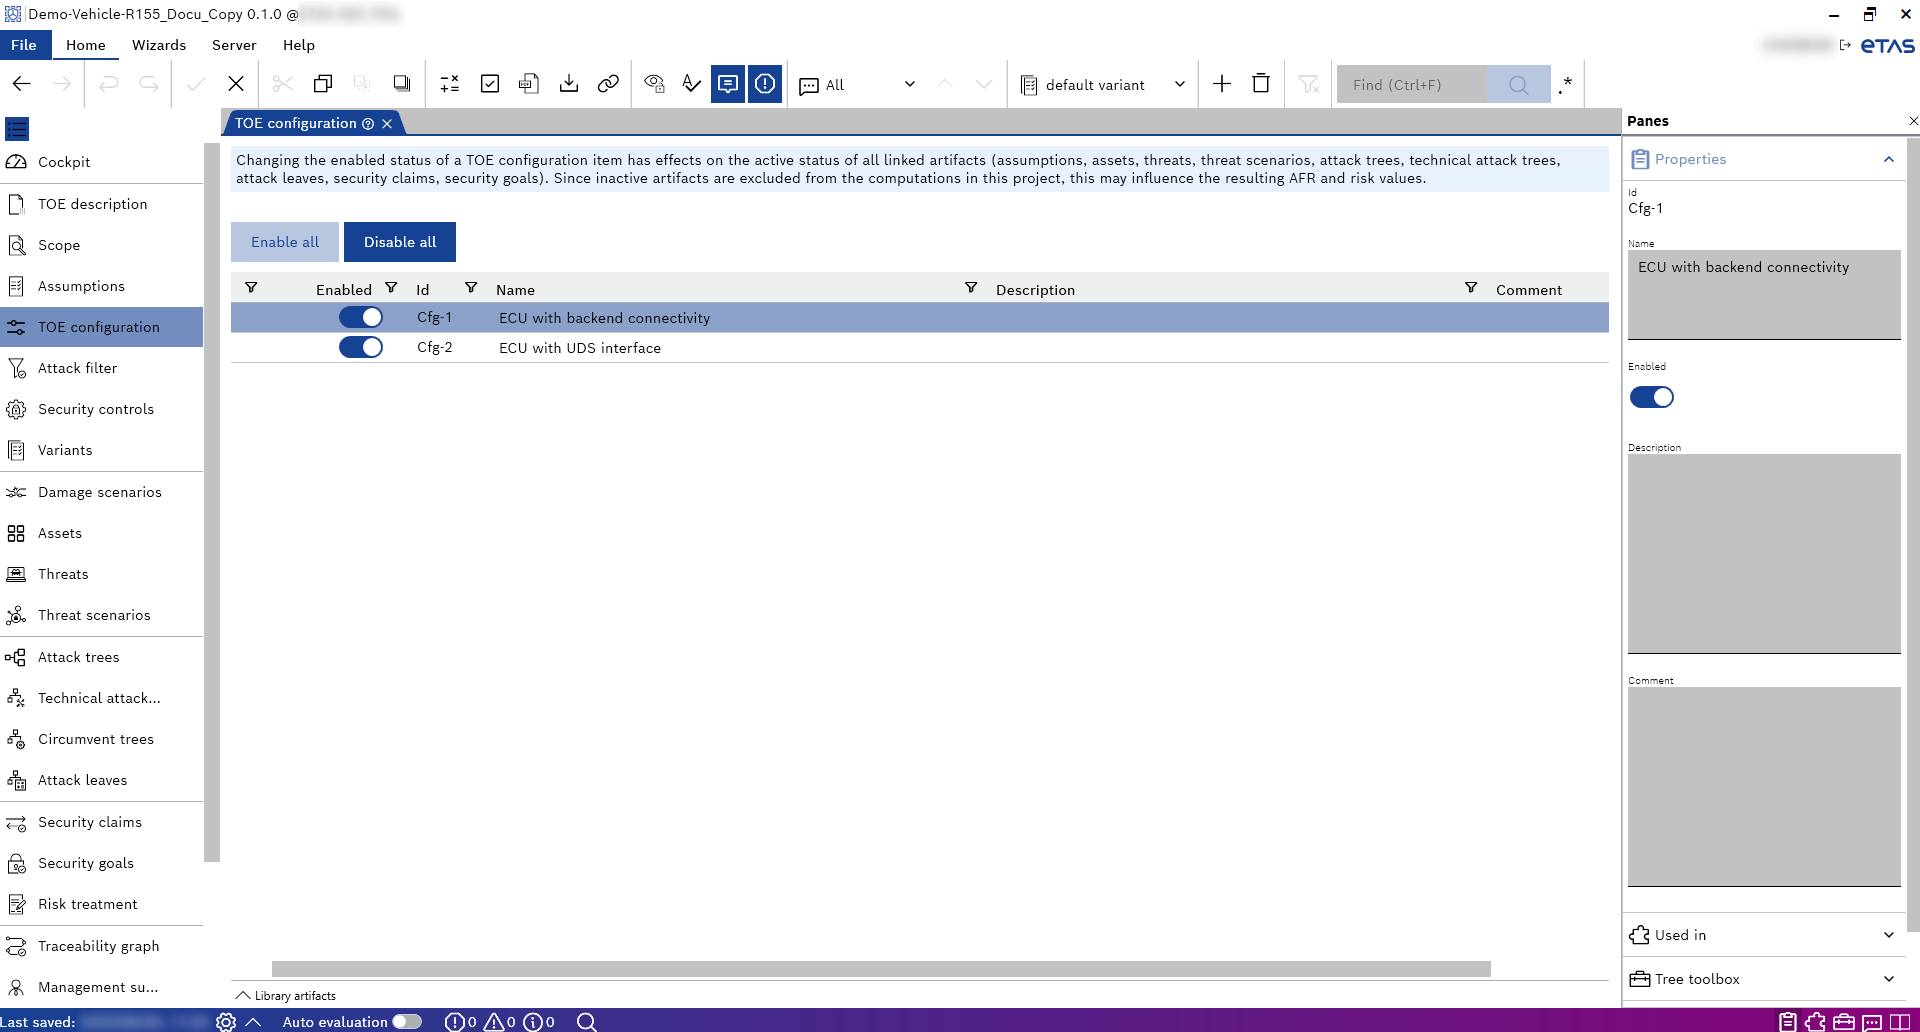This screenshot has height=1032, width=1920.
Task: Click the plus icon to add item
Action: [1222, 84]
